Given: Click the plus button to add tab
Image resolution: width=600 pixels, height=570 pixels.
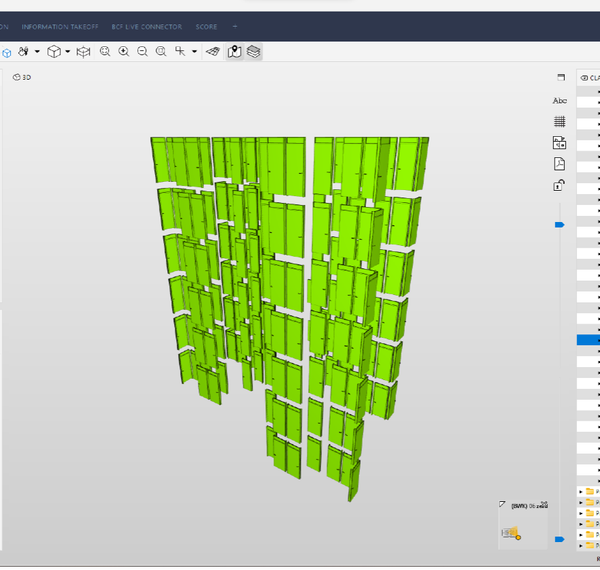Looking at the screenshot, I should pos(235,26).
